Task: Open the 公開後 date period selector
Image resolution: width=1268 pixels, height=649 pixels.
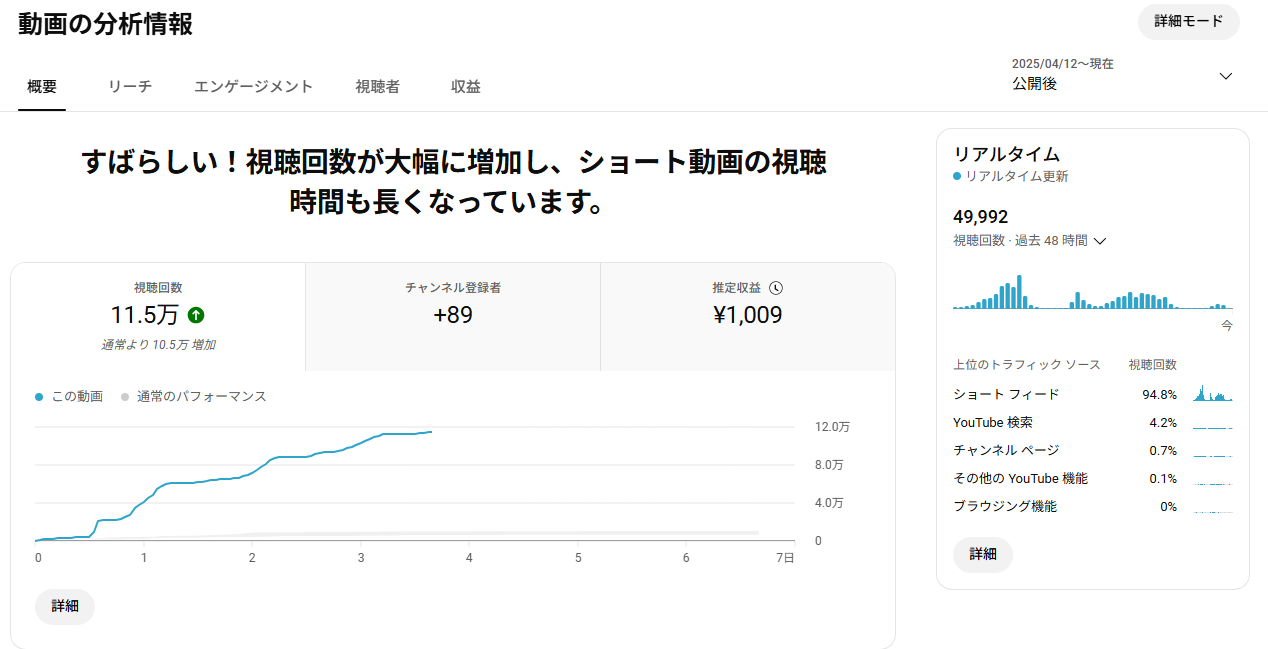Action: (1122, 75)
